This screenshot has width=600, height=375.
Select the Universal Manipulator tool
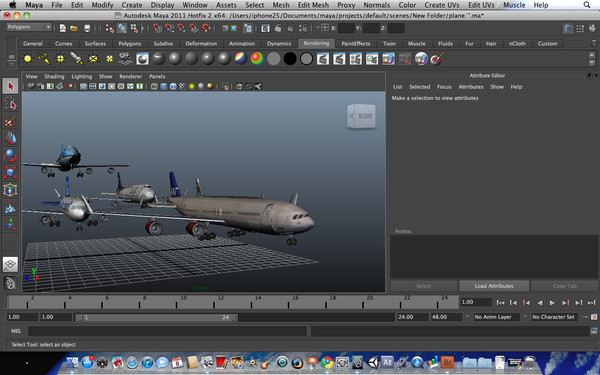pyautogui.click(x=10, y=190)
